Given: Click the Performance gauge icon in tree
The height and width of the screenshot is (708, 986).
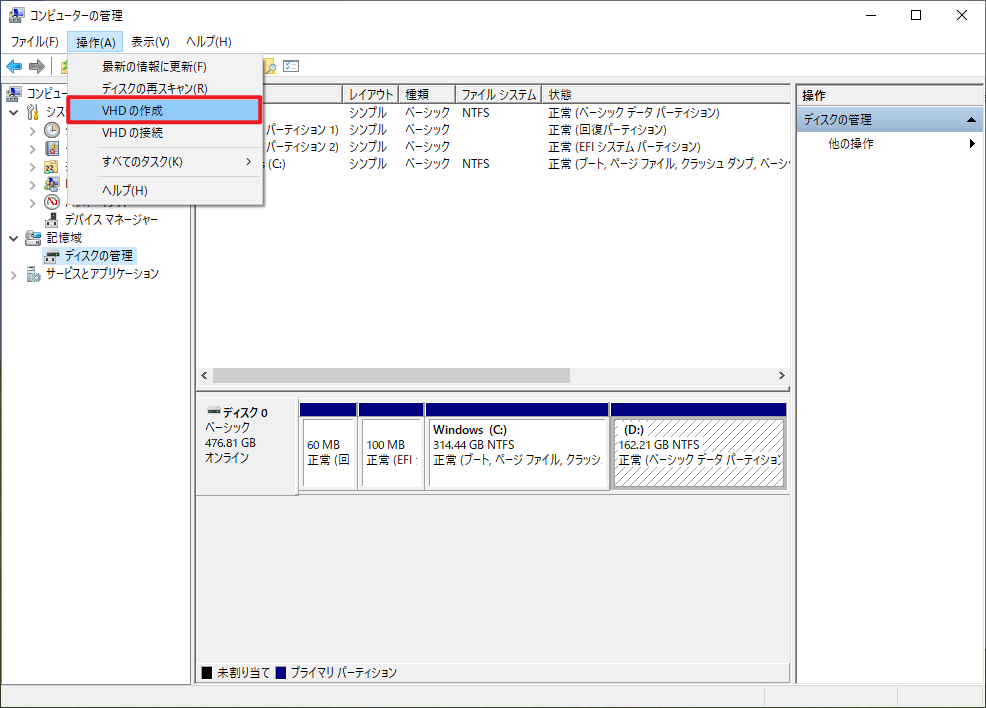Looking at the screenshot, I should (52, 202).
